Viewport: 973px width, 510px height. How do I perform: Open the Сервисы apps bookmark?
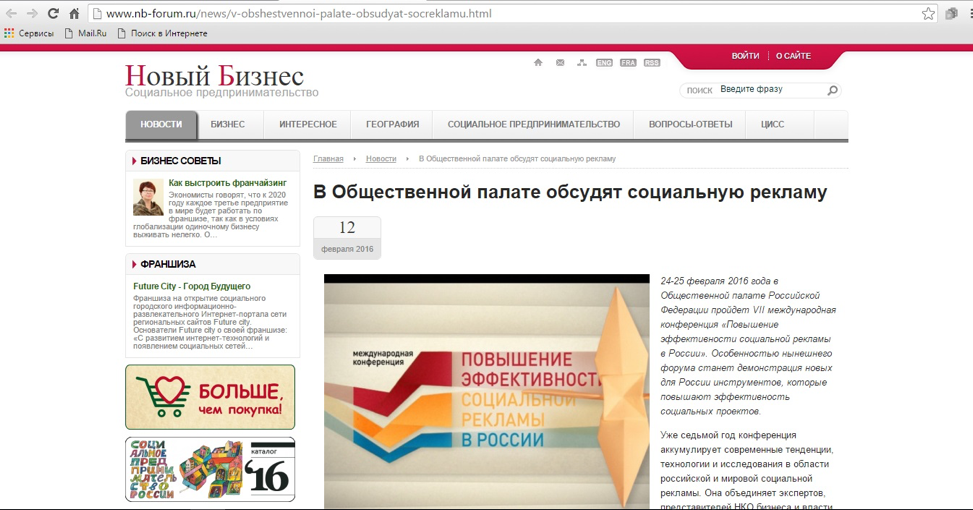(x=29, y=34)
